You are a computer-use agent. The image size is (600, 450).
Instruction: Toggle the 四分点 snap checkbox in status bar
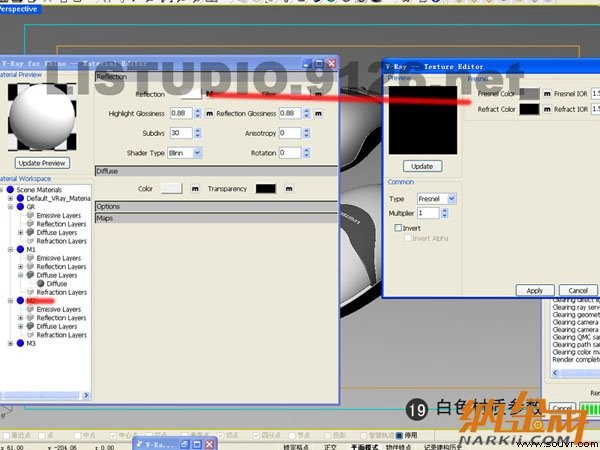256,435
